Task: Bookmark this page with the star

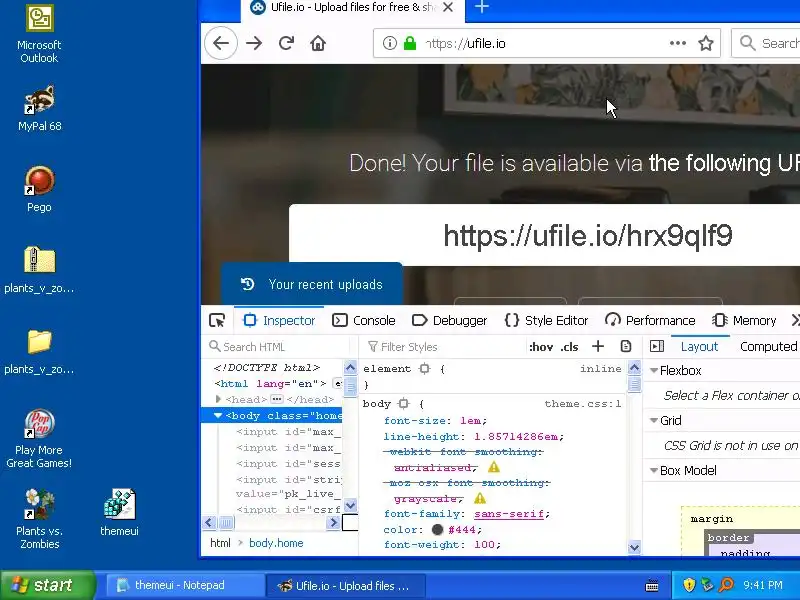Action: tap(706, 43)
